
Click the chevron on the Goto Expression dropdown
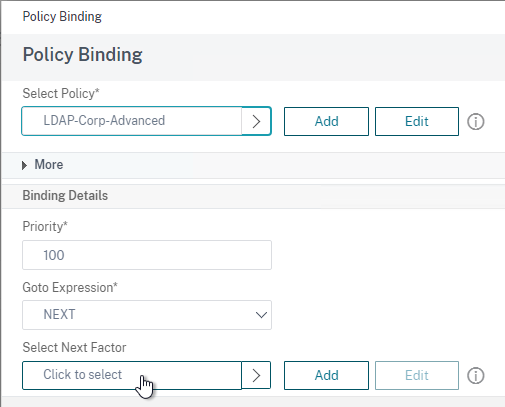(x=261, y=315)
